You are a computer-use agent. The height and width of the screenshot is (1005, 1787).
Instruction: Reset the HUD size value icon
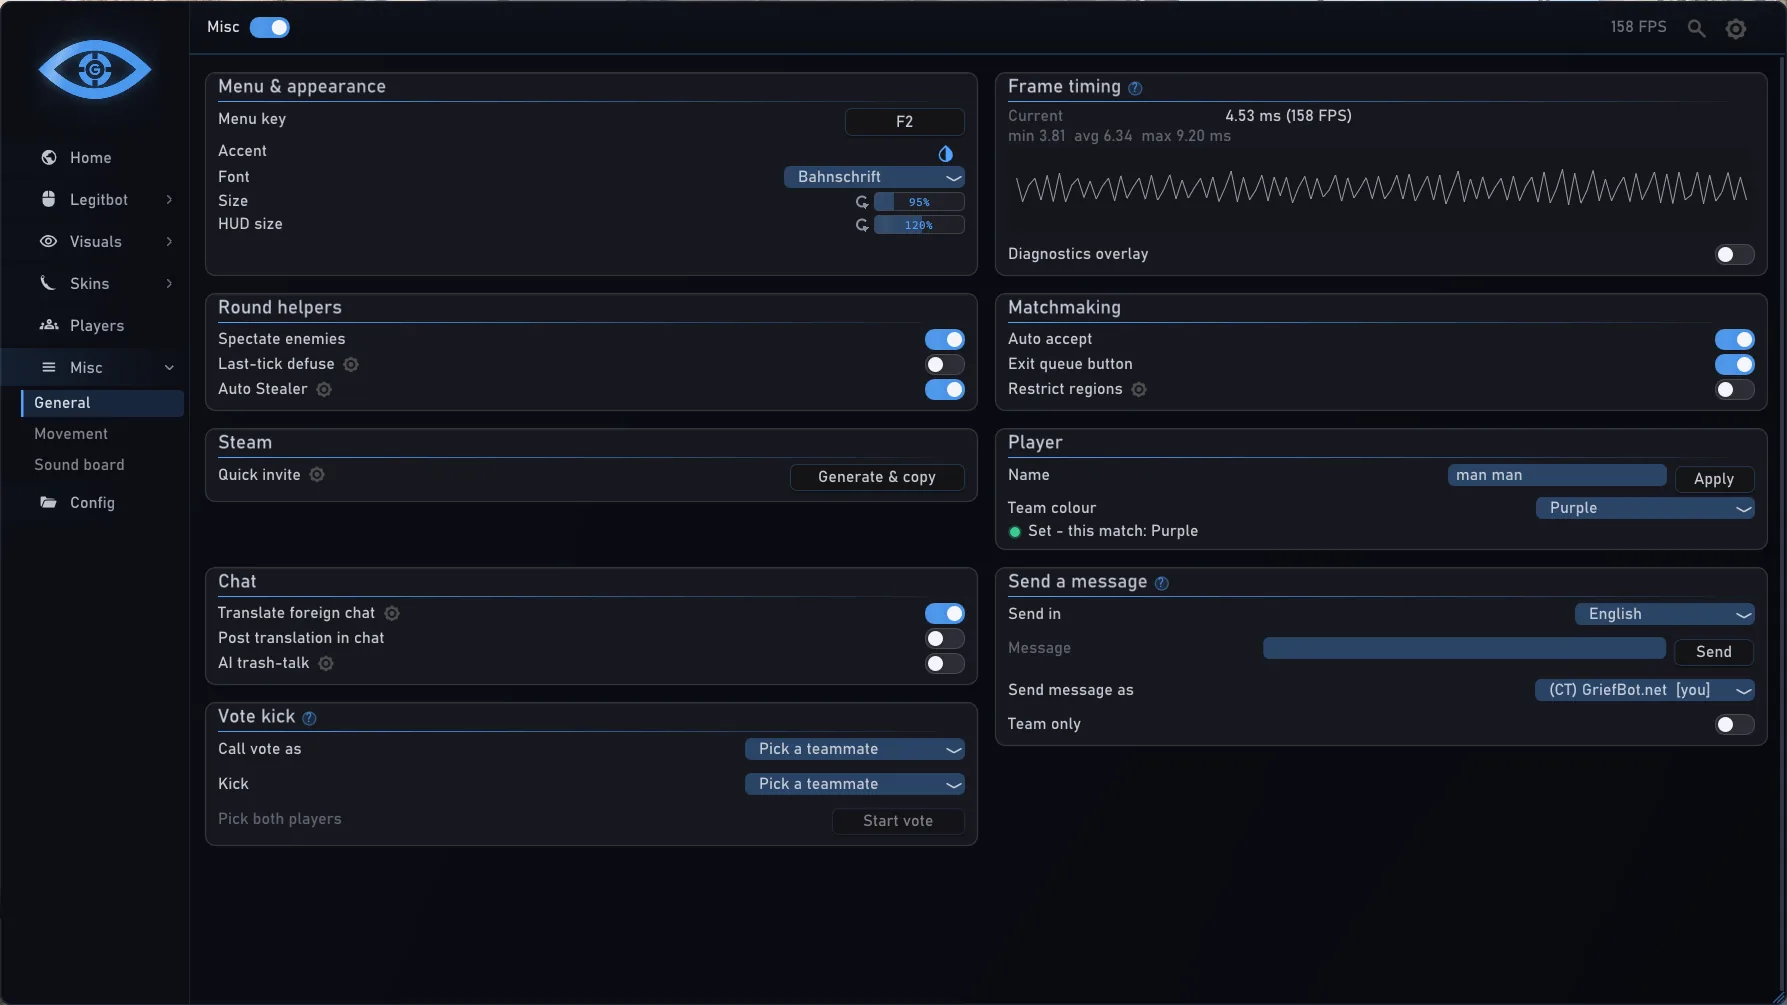862,225
